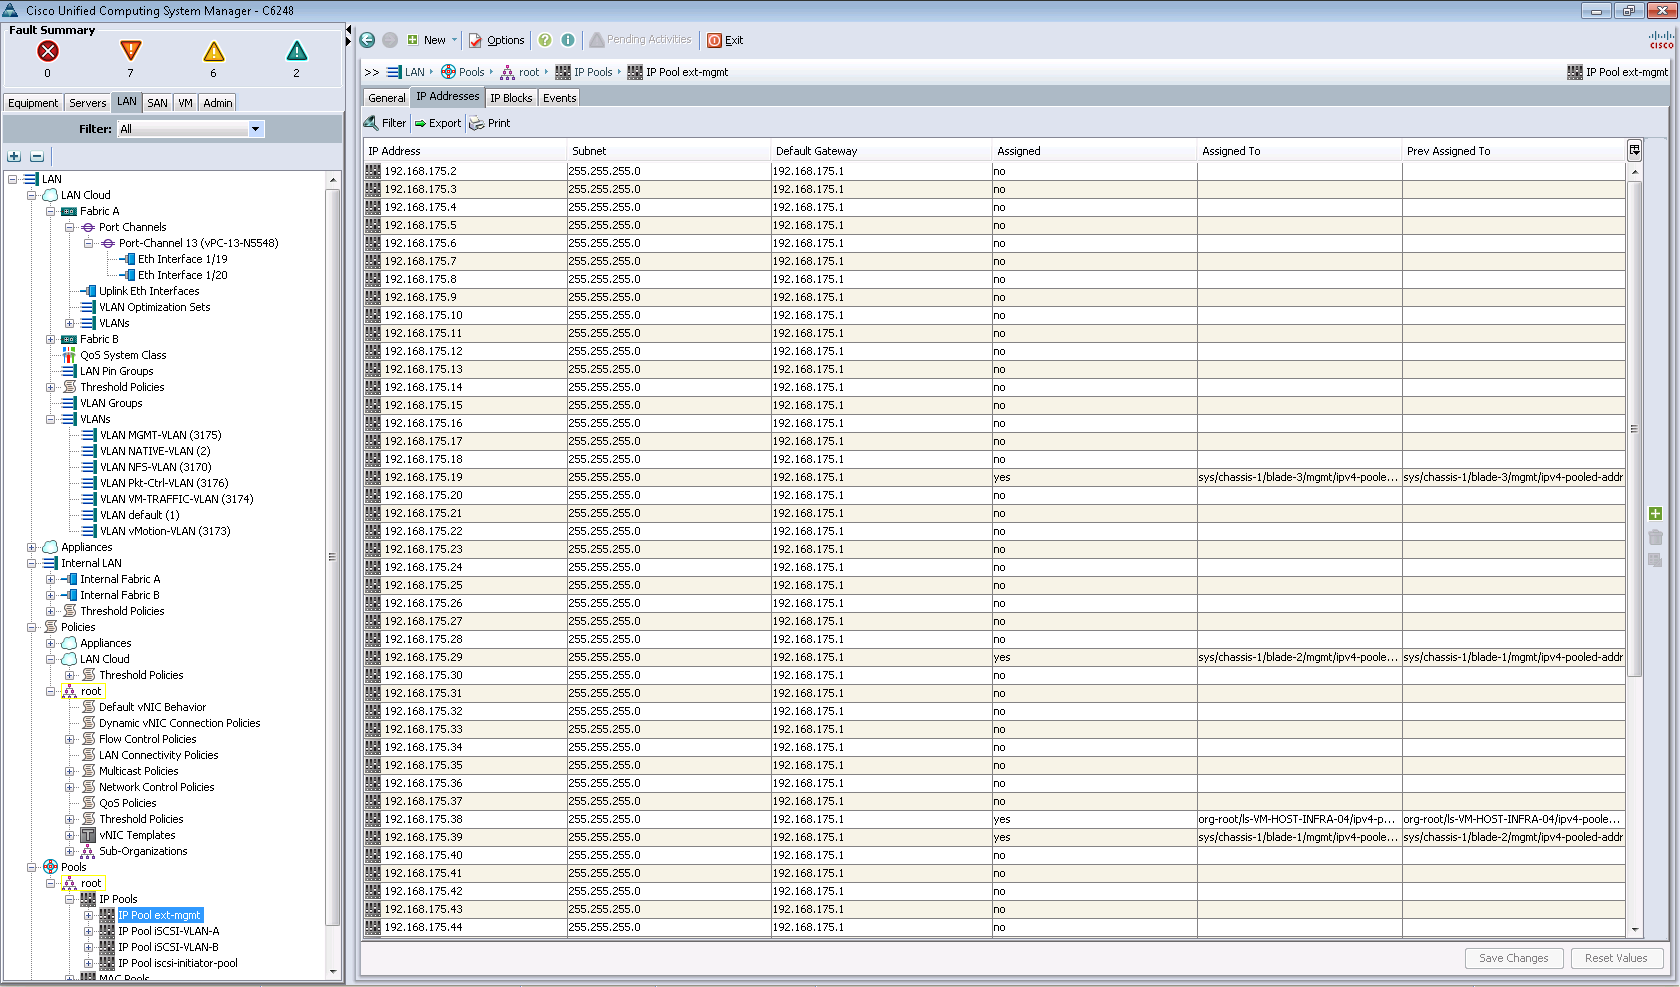Sort by the Assigned column header
The image size is (1680, 987).
[x=1095, y=151]
